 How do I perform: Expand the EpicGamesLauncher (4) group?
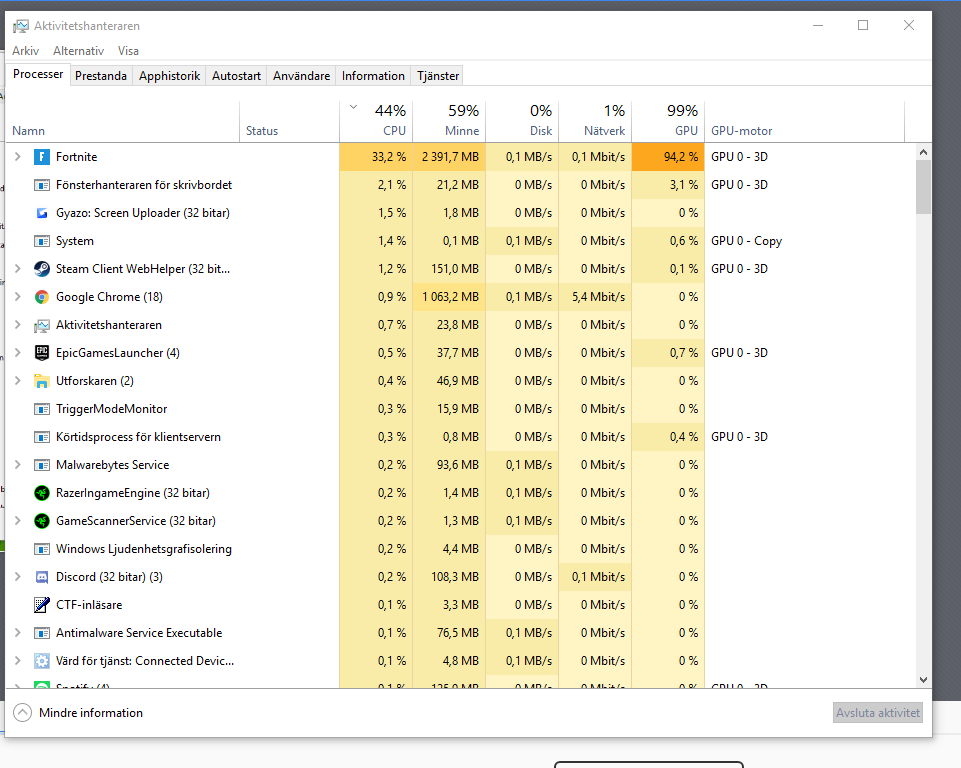(x=18, y=353)
